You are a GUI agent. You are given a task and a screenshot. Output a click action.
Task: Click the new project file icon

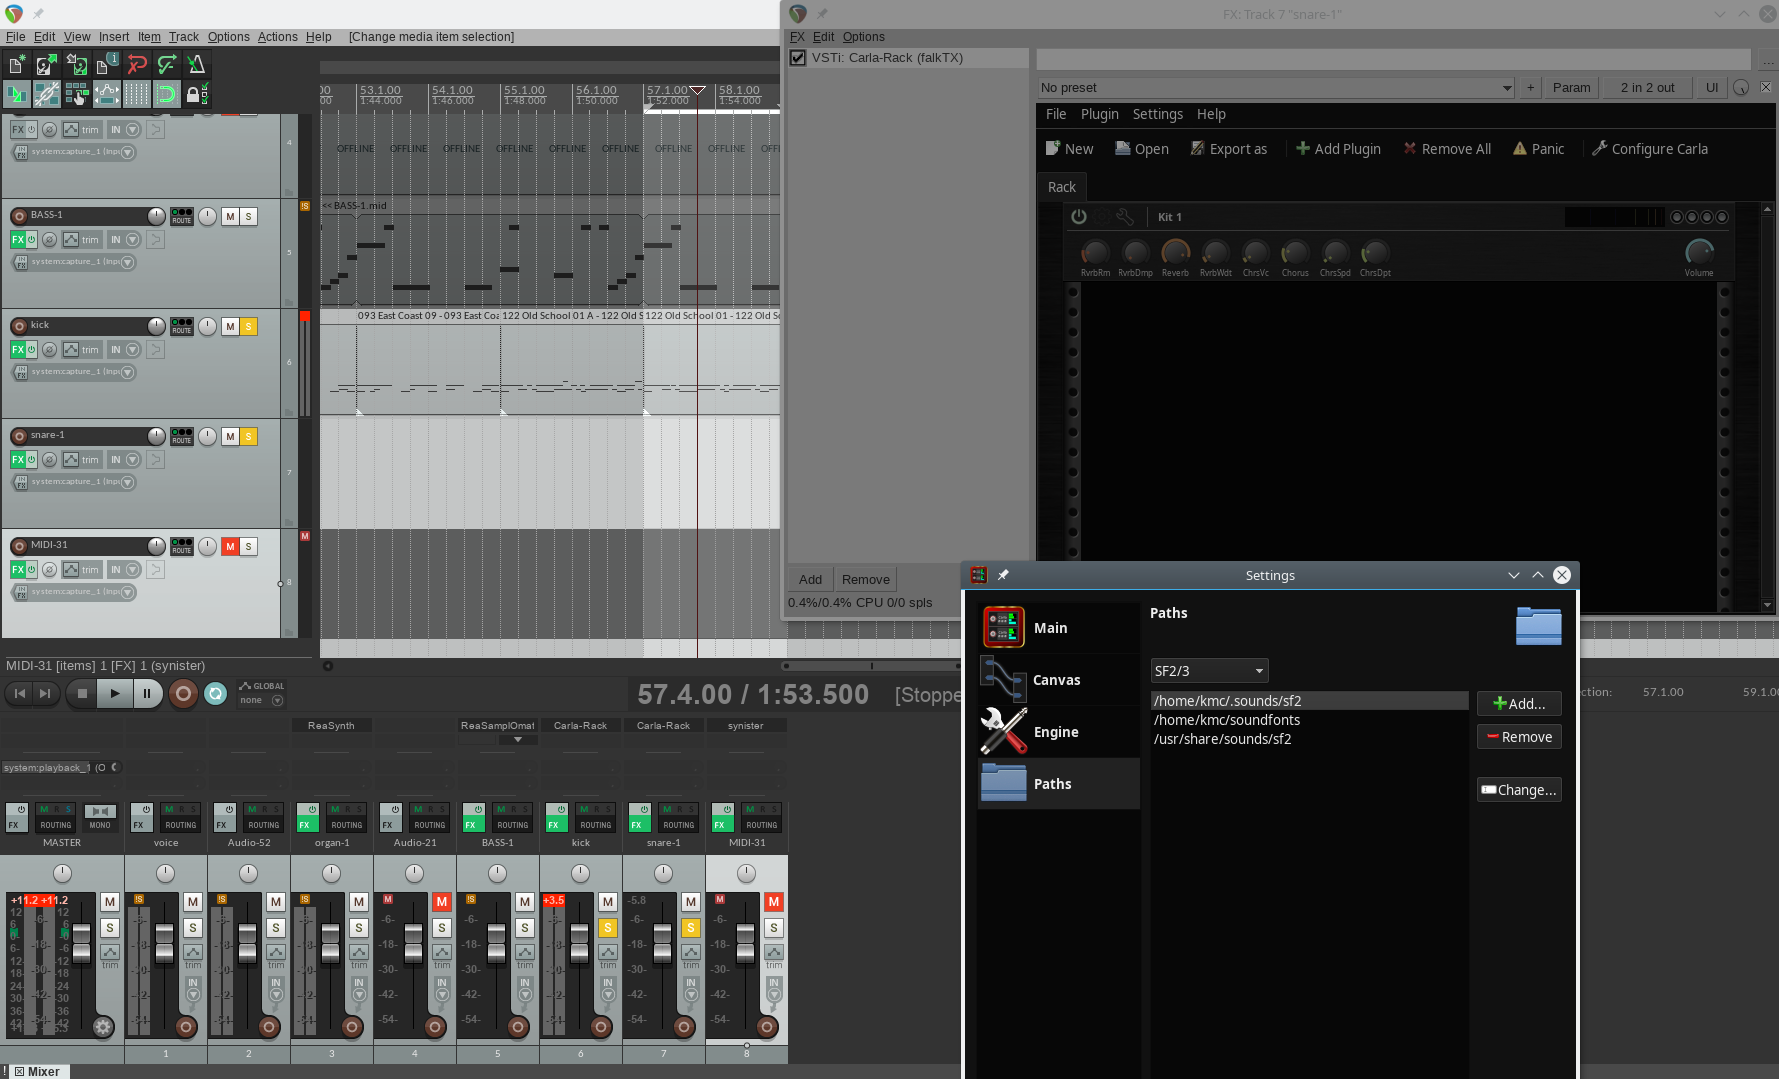point(17,65)
